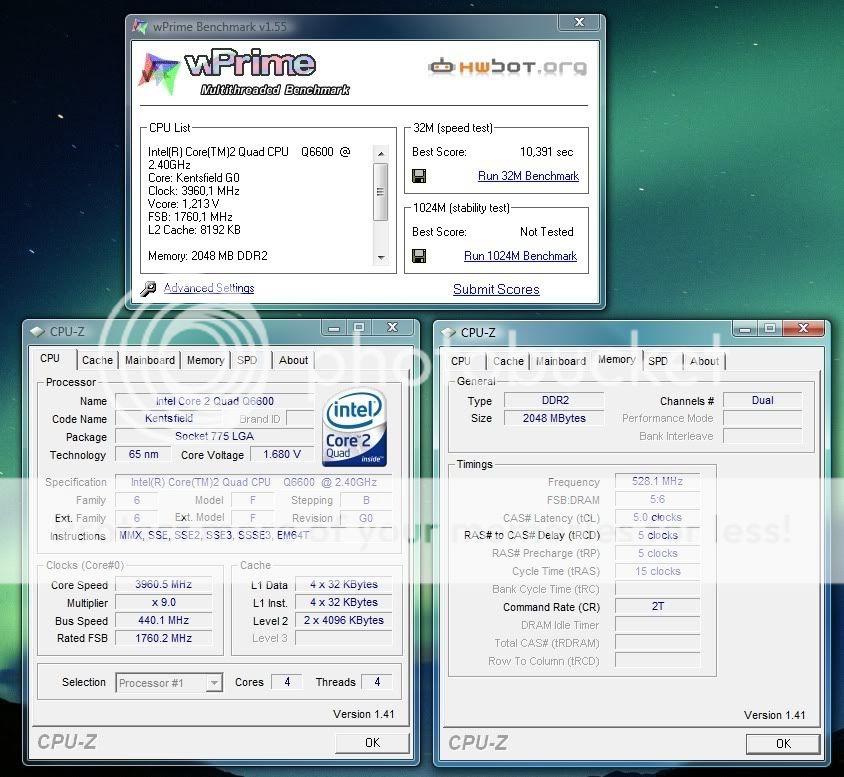Click the wrench icon next to Advanced Settings
Screen dimensions: 844x777
pyautogui.click(x=148, y=288)
